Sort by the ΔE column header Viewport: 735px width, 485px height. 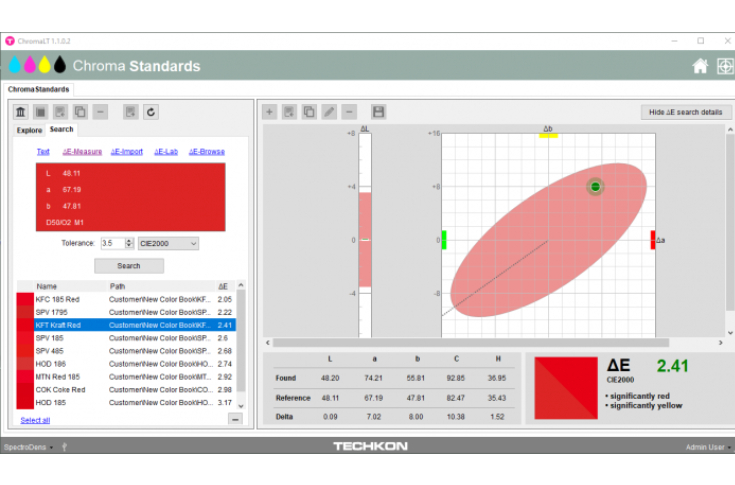225,286
